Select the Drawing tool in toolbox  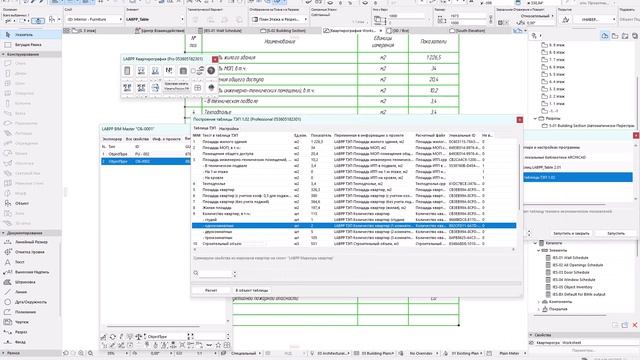tap(31, 322)
